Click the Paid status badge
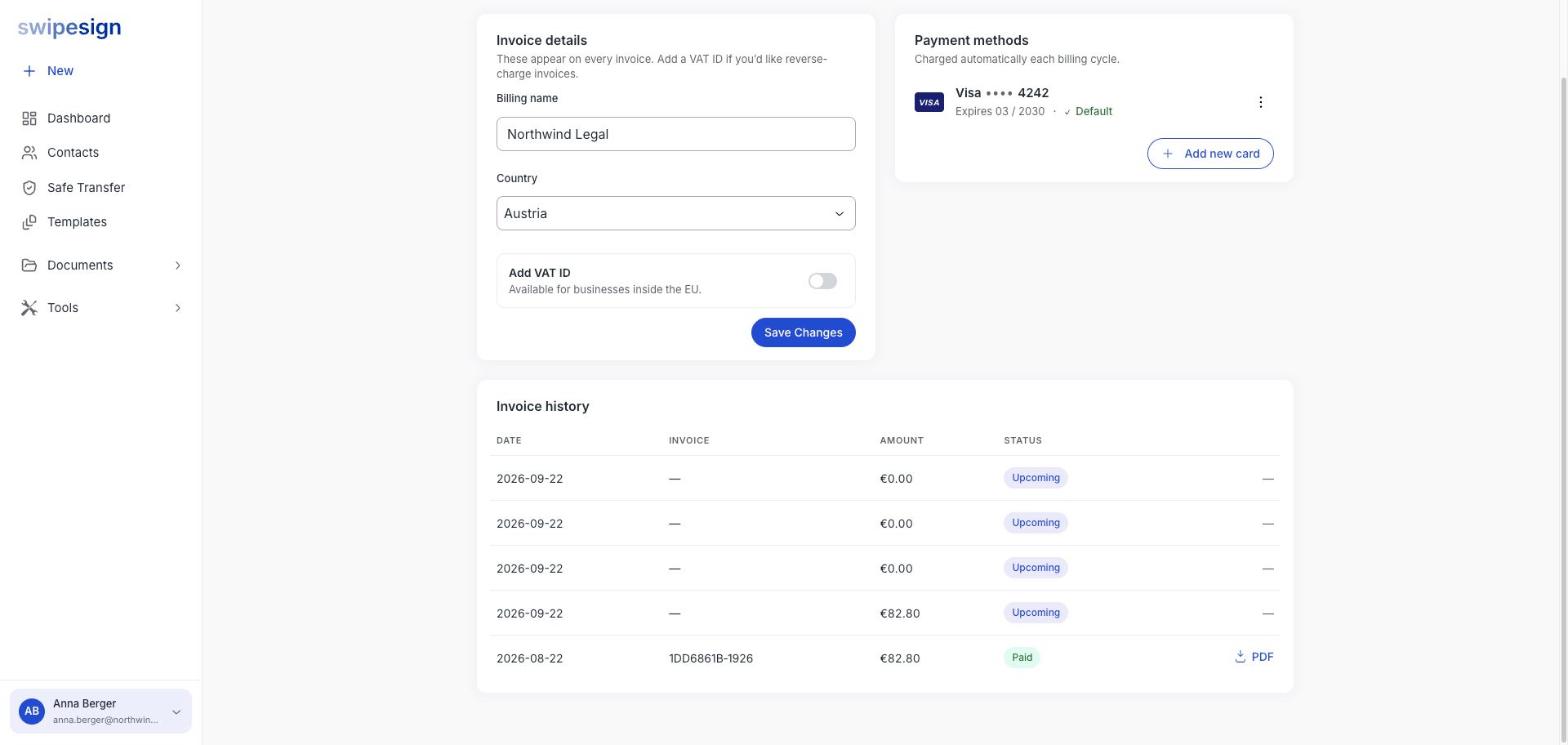Screen dimensions: 1568x745 tap(1022, 658)
